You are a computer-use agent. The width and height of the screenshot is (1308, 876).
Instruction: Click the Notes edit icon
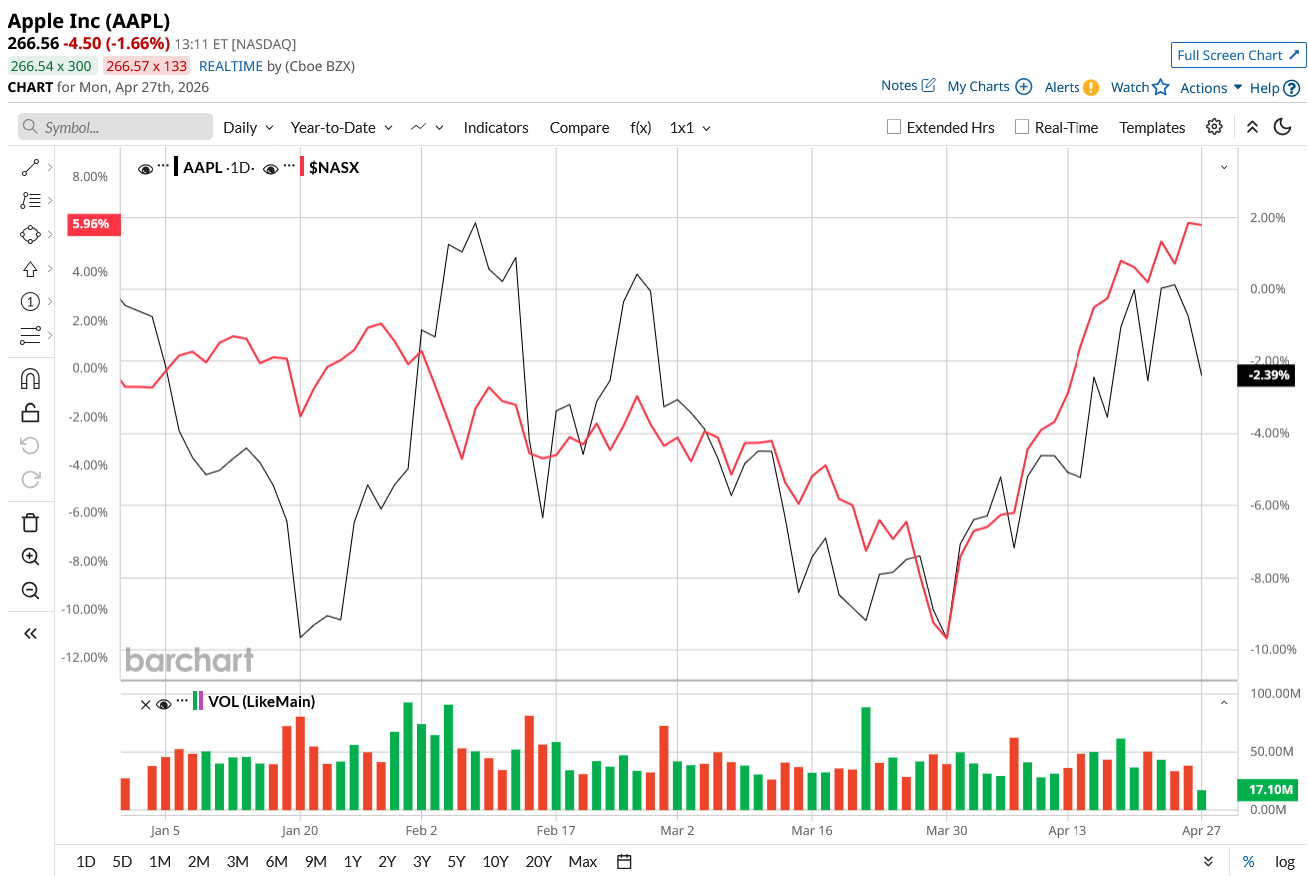928,86
